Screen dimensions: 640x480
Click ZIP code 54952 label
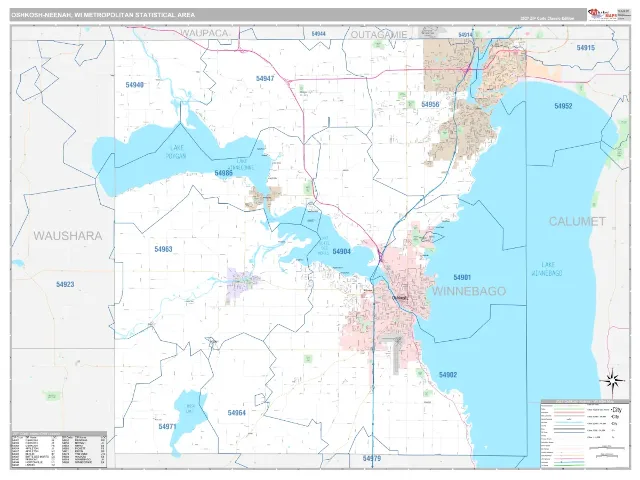[x=563, y=106]
